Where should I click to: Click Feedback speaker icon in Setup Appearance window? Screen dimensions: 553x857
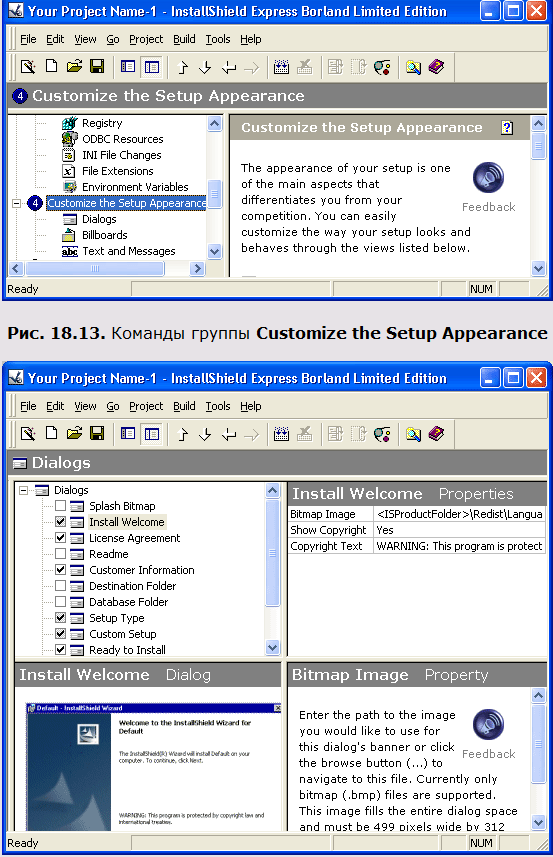point(489,177)
